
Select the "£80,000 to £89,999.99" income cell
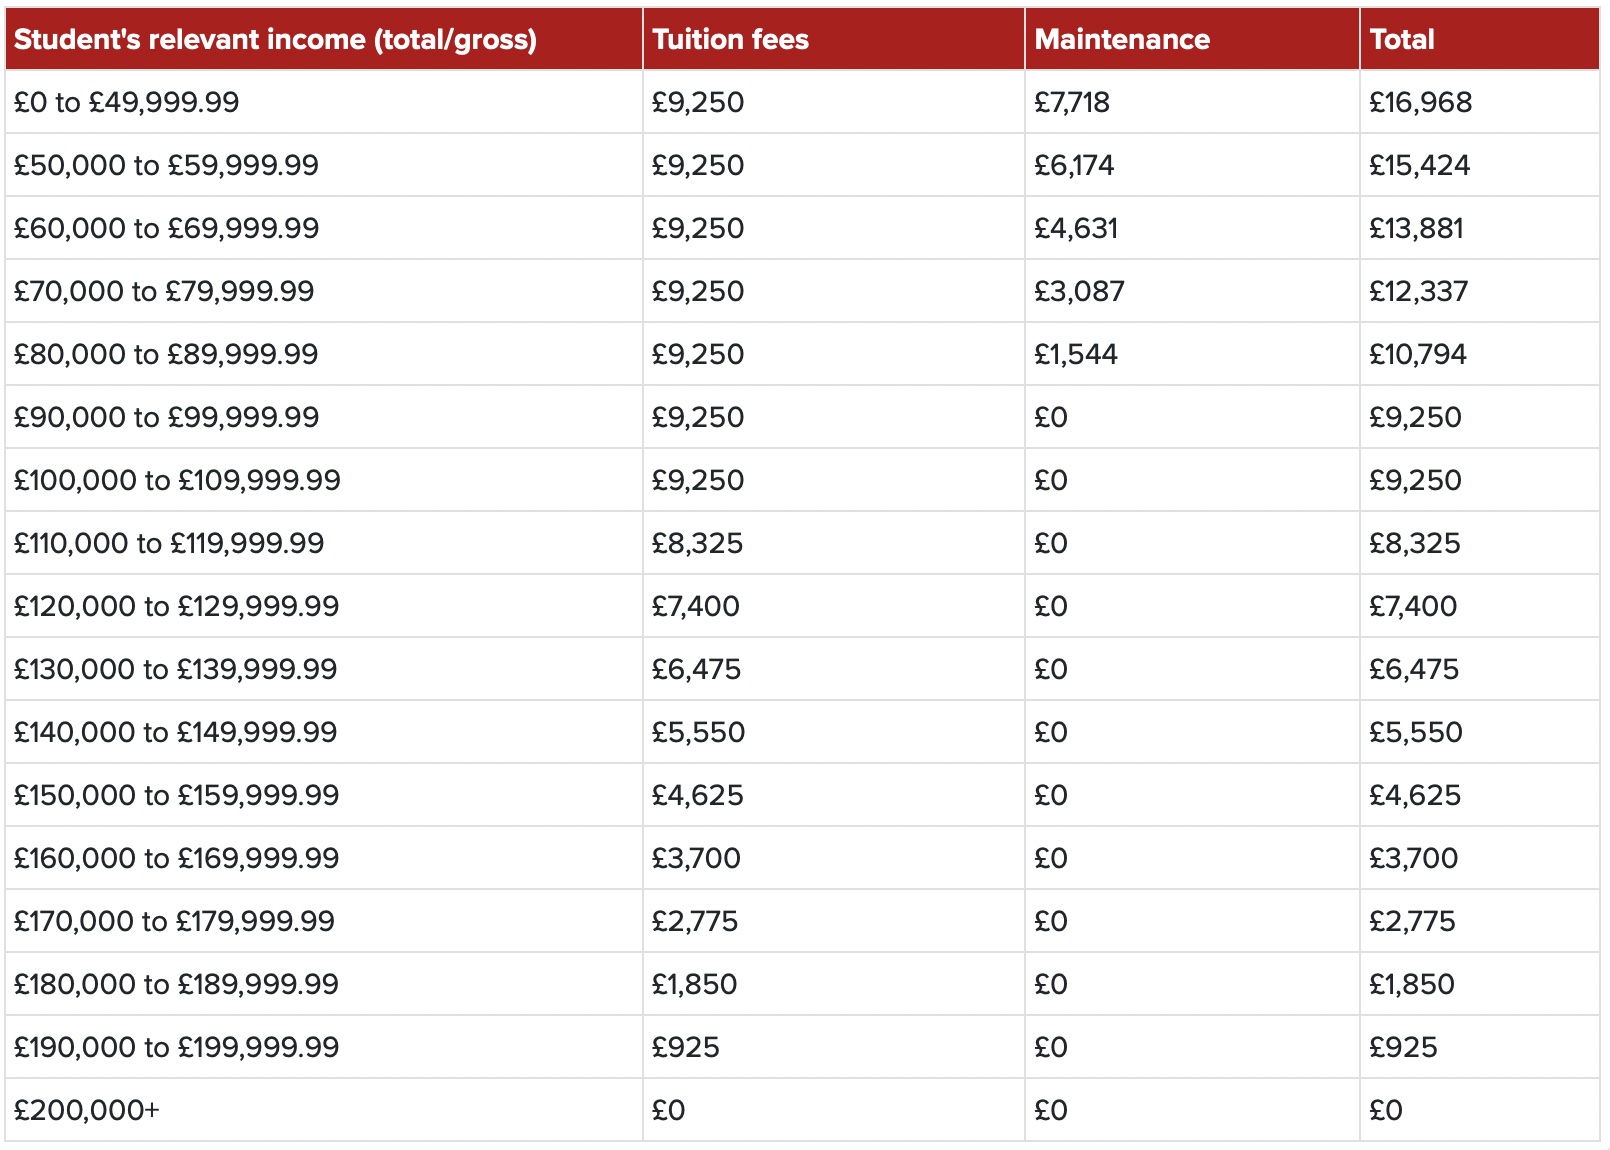pyautogui.click(x=323, y=354)
